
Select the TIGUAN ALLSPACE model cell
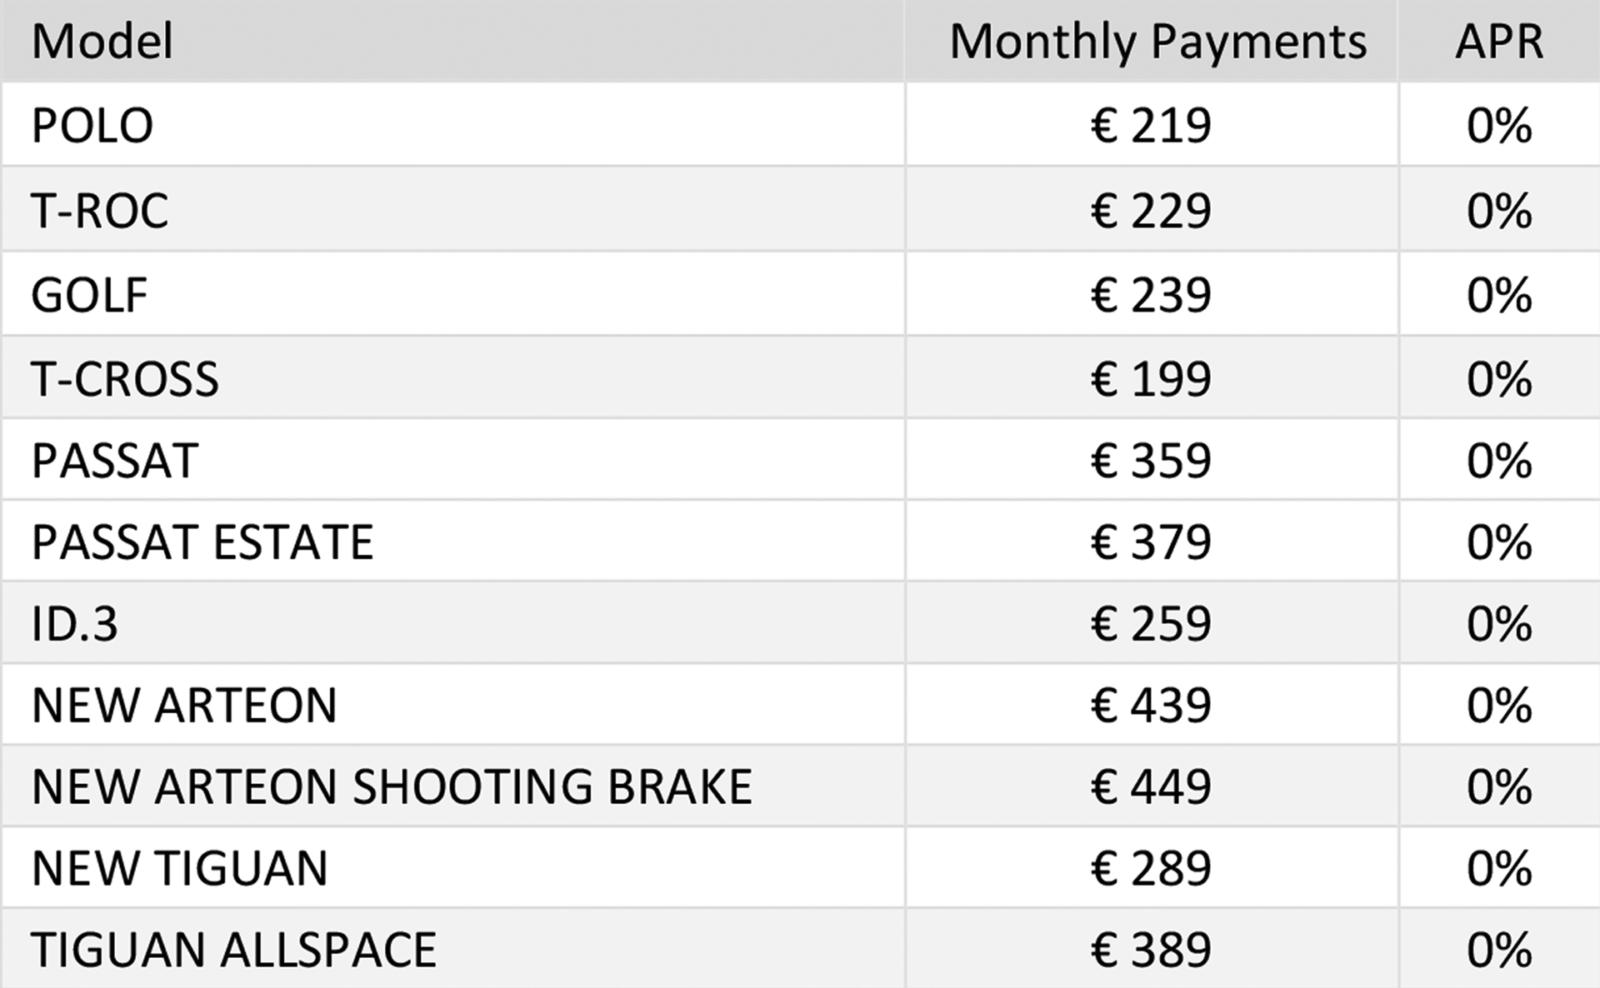pyautogui.click(x=452, y=949)
